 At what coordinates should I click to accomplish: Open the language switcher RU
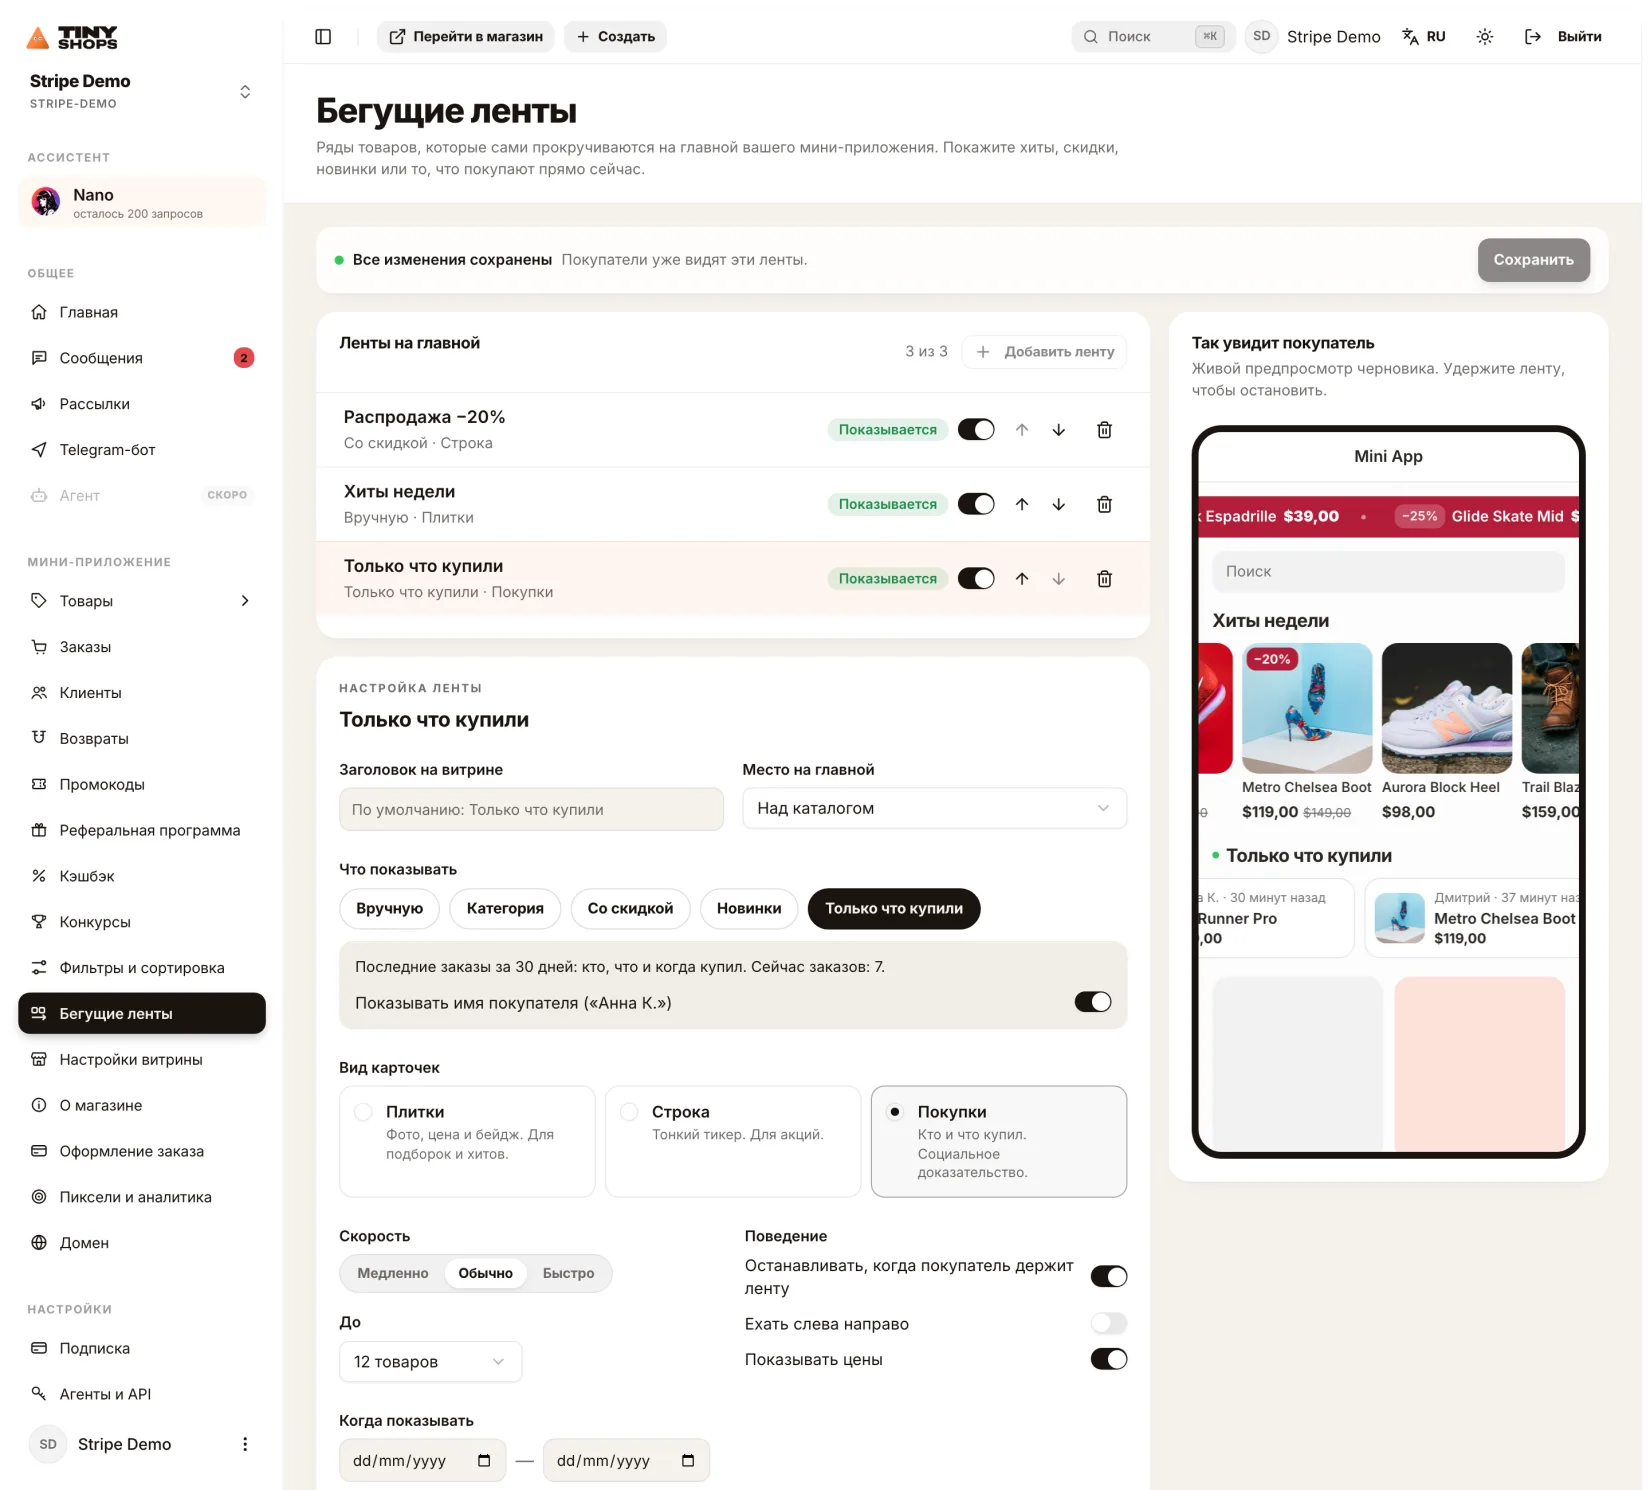click(x=1424, y=37)
